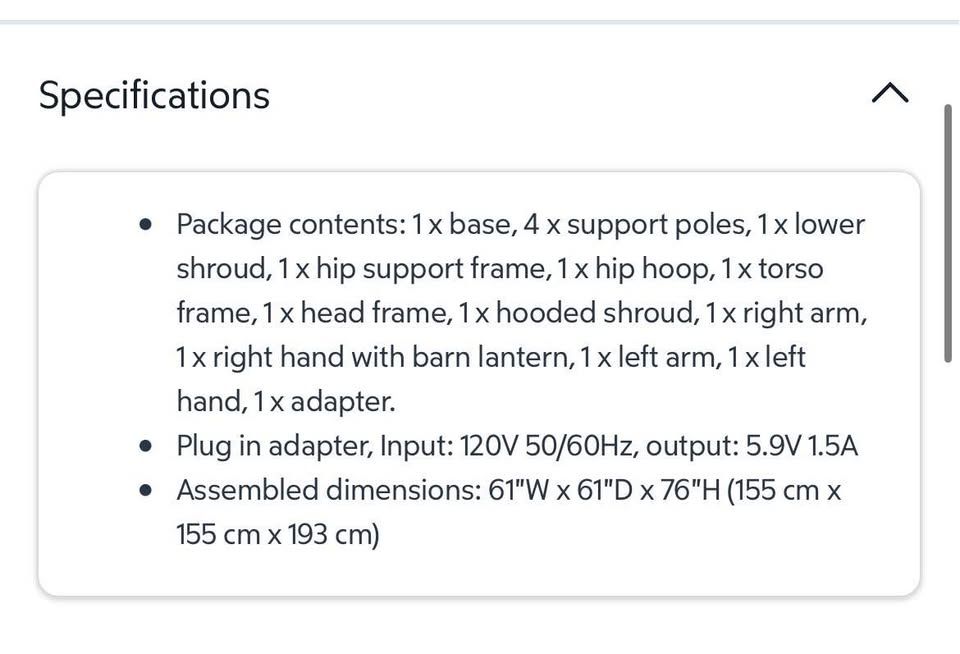The height and width of the screenshot is (654, 960).
Task: Click the bullet dot beside Plug in adapter
Action: pyautogui.click(x=145, y=446)
